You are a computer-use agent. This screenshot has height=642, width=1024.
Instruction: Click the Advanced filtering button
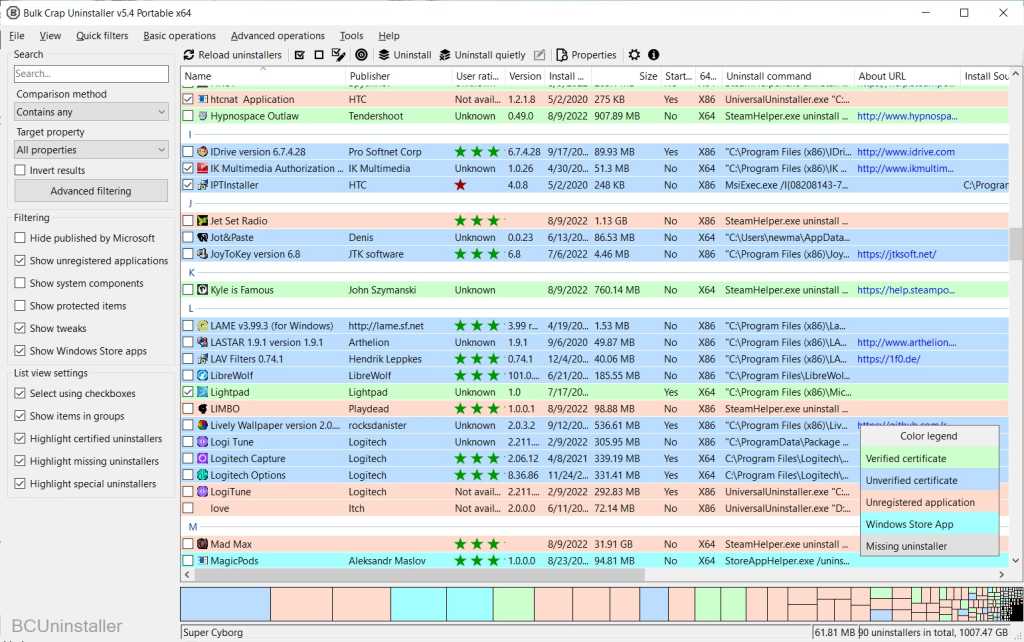(x=91, y=191)
